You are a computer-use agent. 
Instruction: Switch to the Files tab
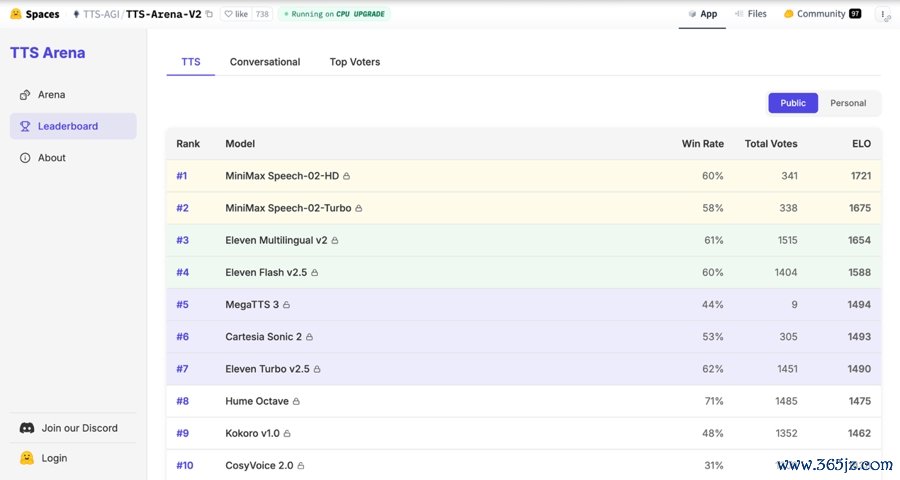[750, 14]
